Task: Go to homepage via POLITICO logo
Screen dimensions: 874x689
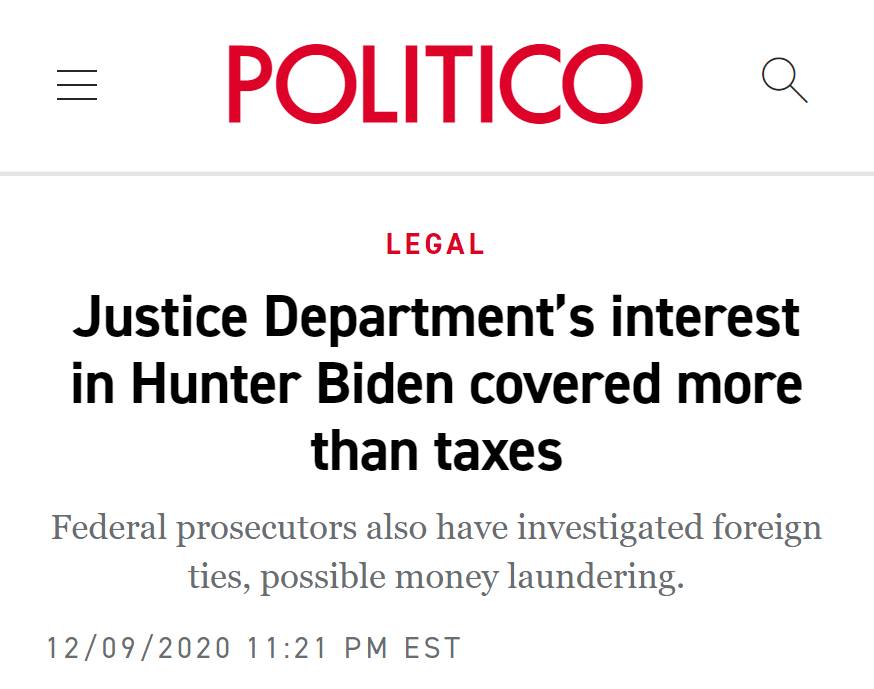Action: (x=435, y=84)
